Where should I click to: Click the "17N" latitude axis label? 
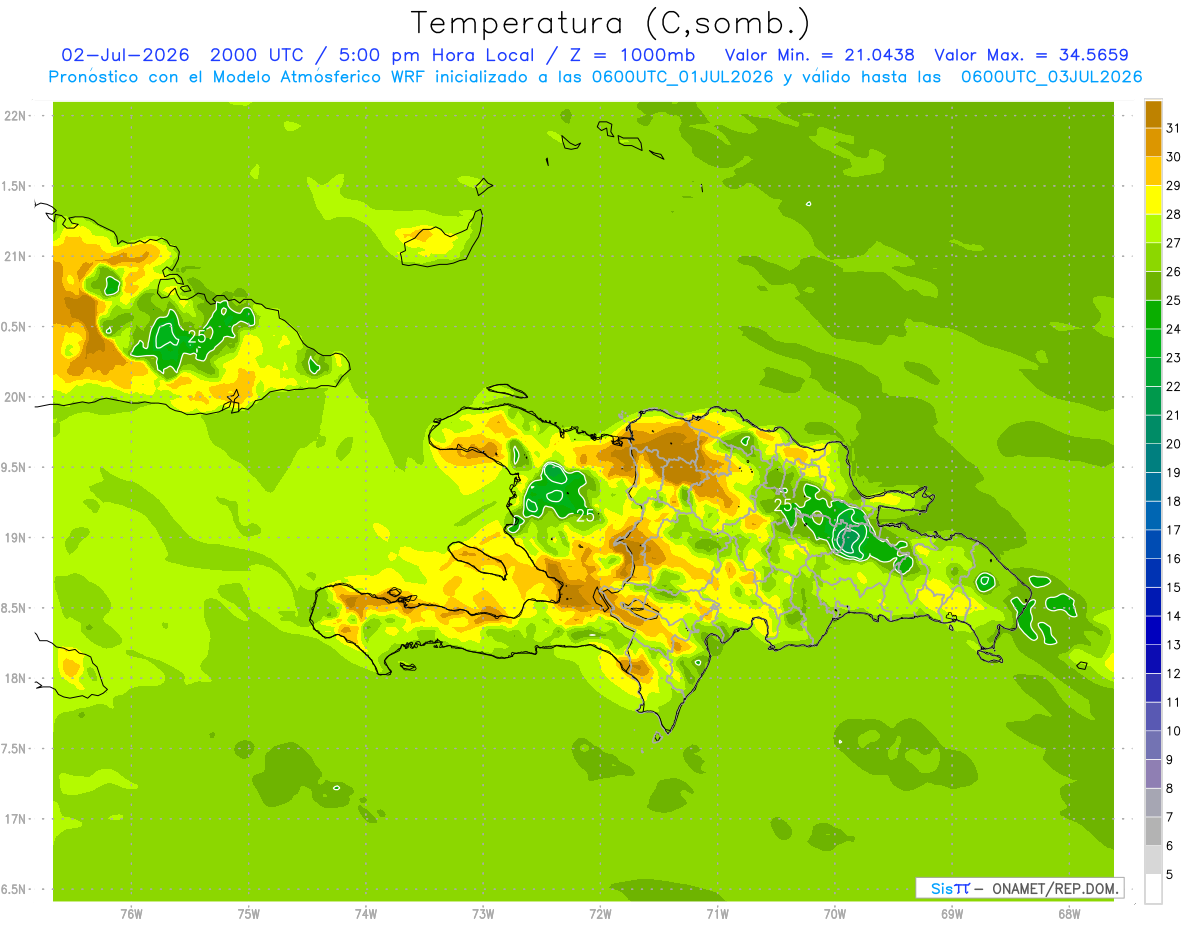click(x=16, y=819)
